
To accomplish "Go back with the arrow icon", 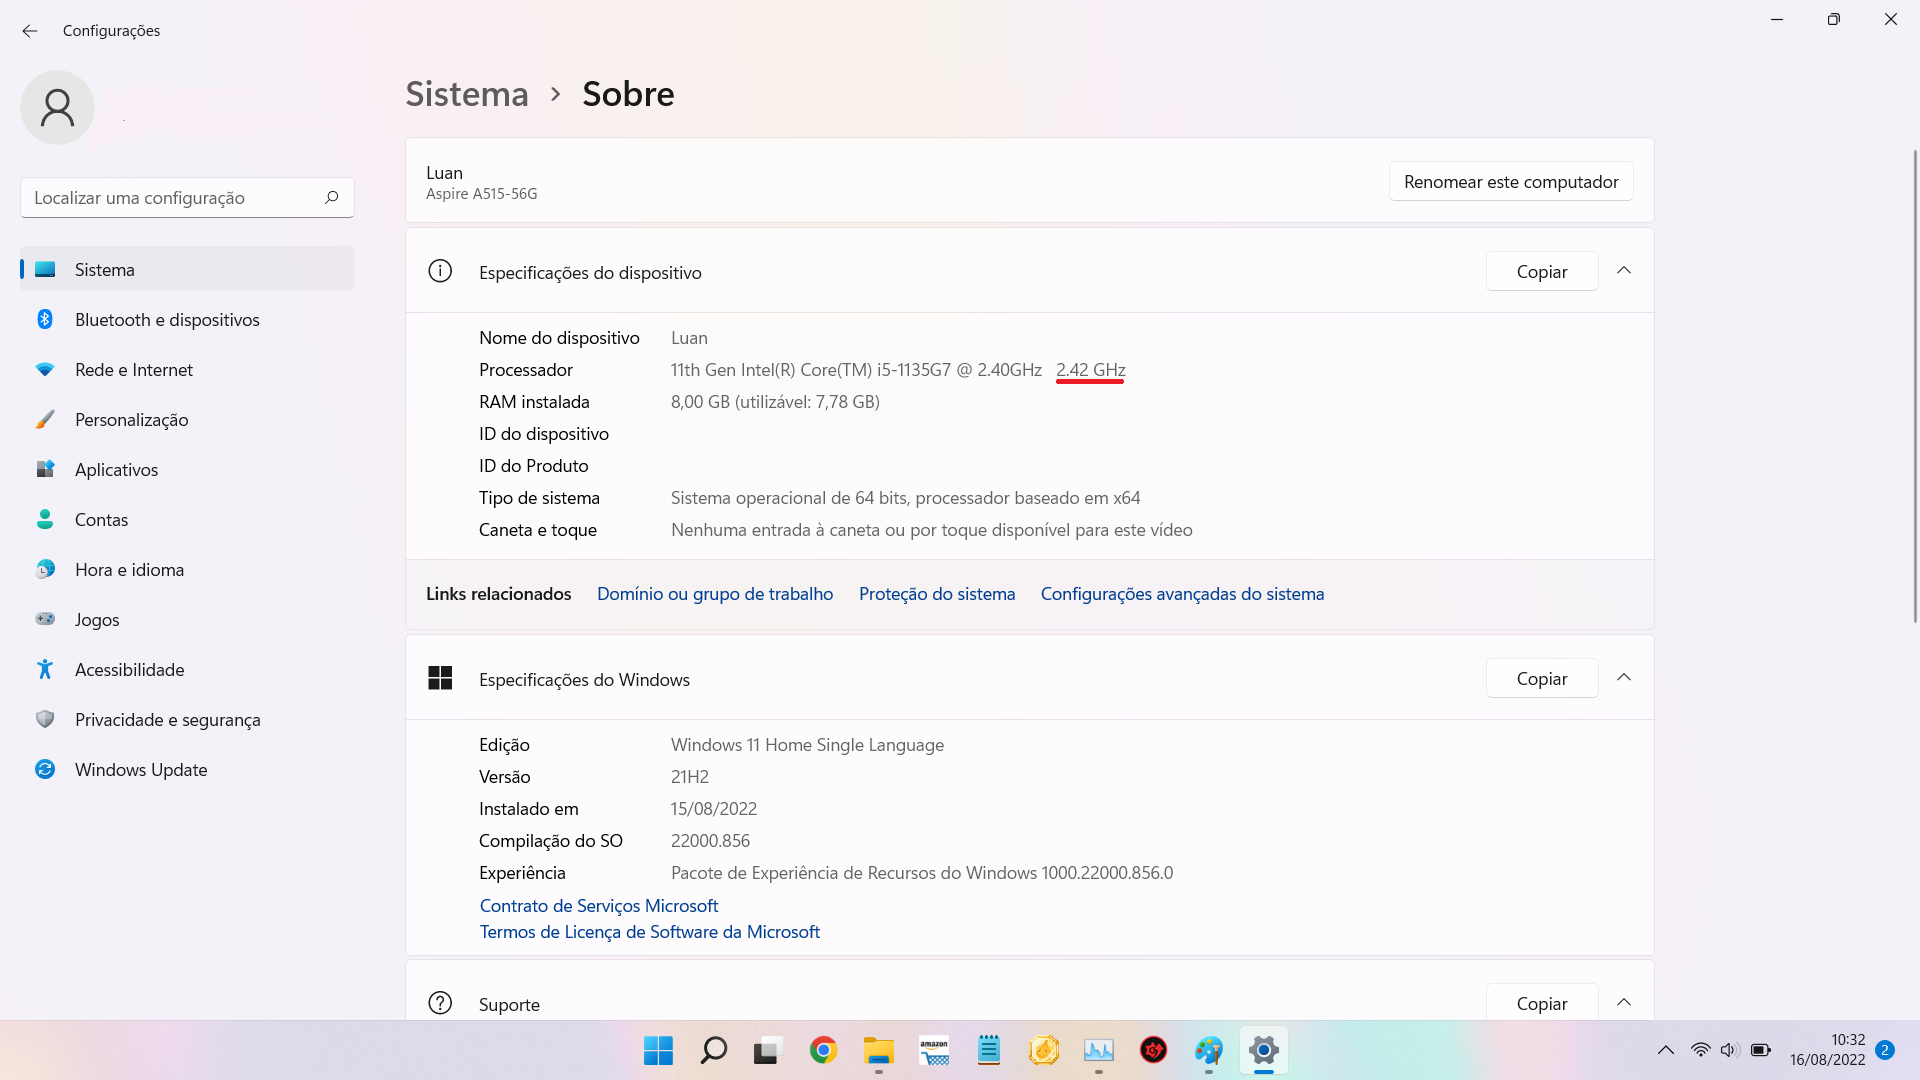I will click(30, 31).
